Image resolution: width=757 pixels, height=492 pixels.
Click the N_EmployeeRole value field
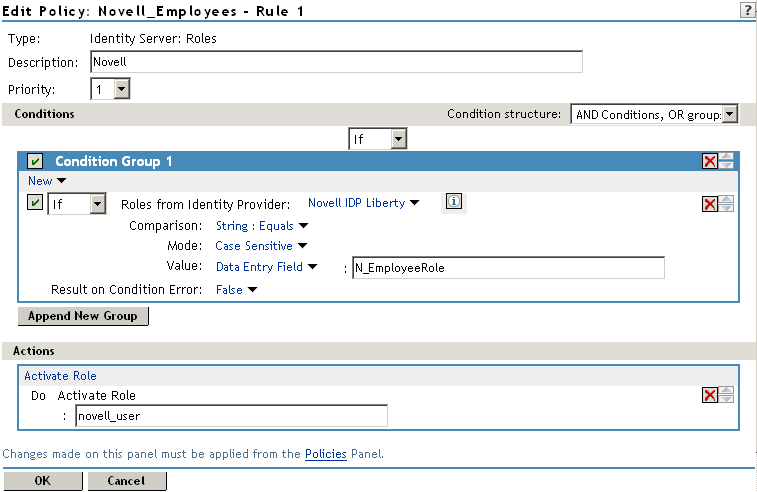(508, 267)
